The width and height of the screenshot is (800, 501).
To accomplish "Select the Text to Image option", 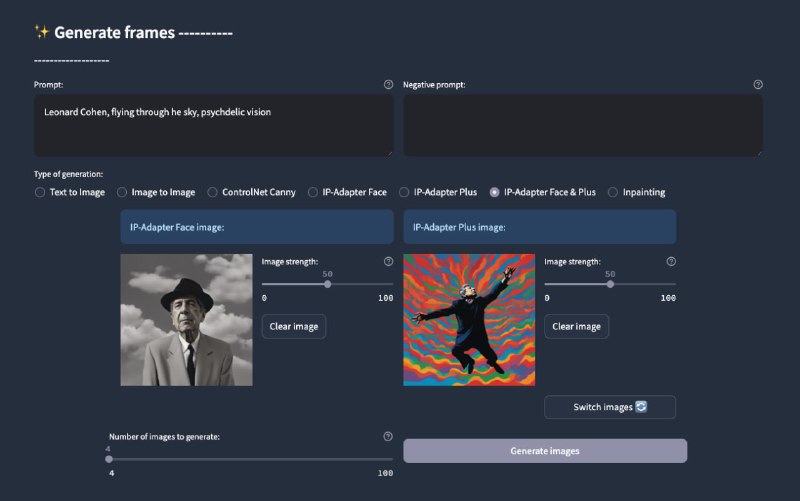I will (x=40, y=192).
